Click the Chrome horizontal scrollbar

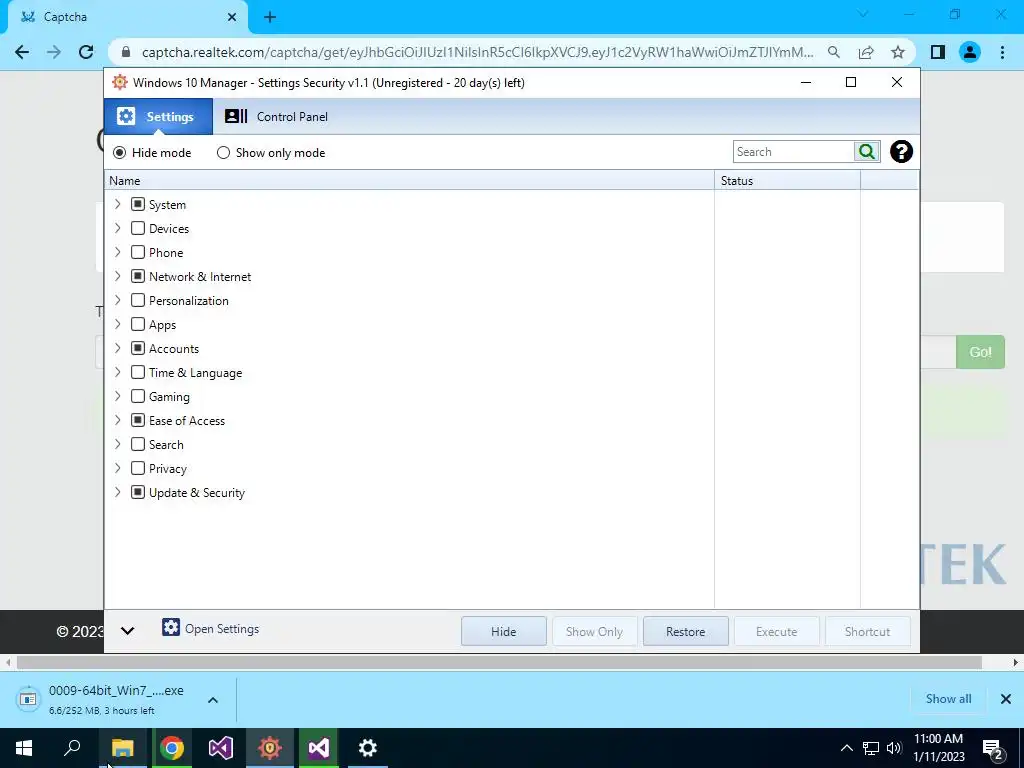(499, 663)
